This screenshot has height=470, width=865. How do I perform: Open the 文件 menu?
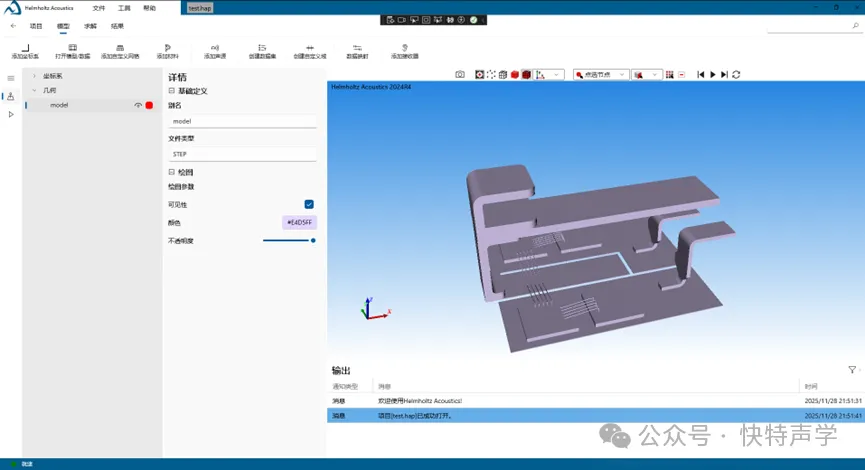point(98,7)
